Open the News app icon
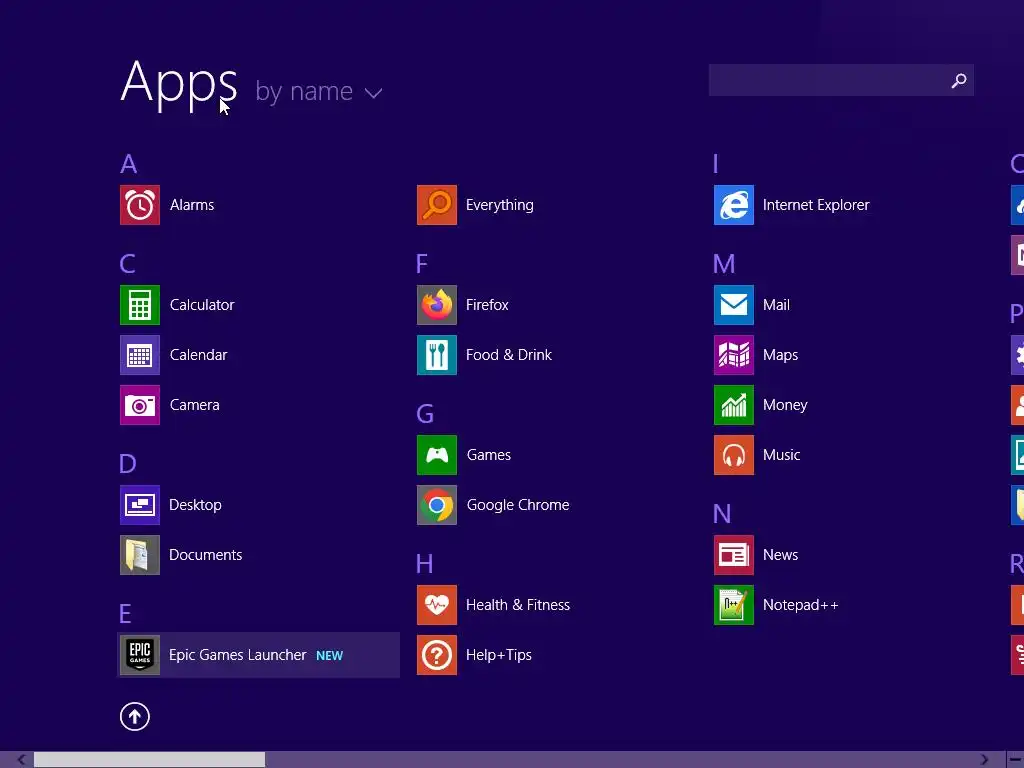The image size is (1024, 768). point(734,555)
